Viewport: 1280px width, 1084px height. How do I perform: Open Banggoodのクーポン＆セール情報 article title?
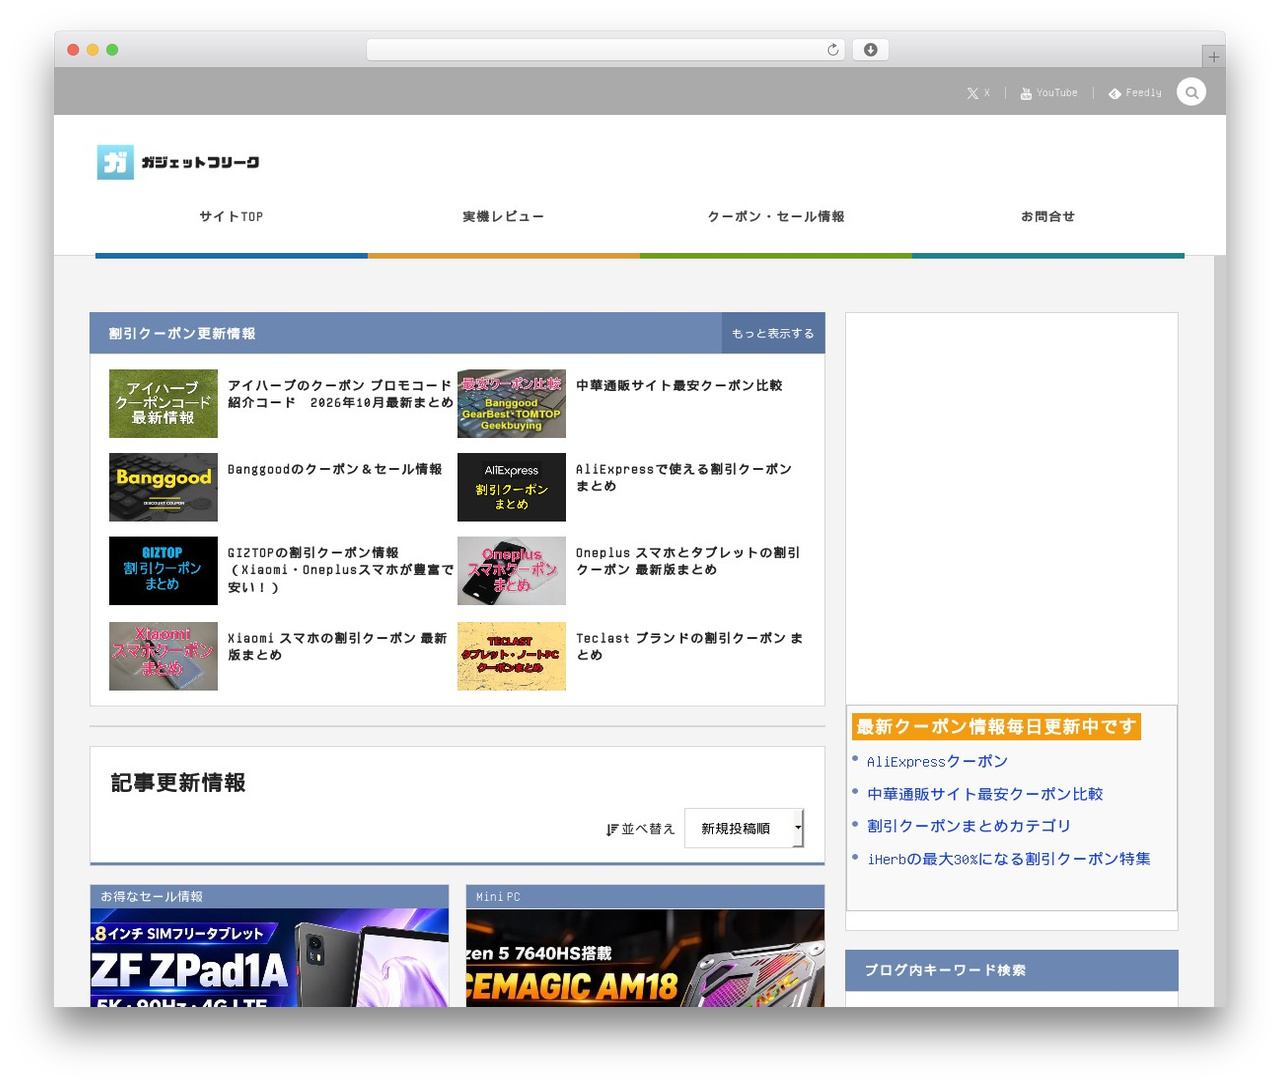point(335,469)
